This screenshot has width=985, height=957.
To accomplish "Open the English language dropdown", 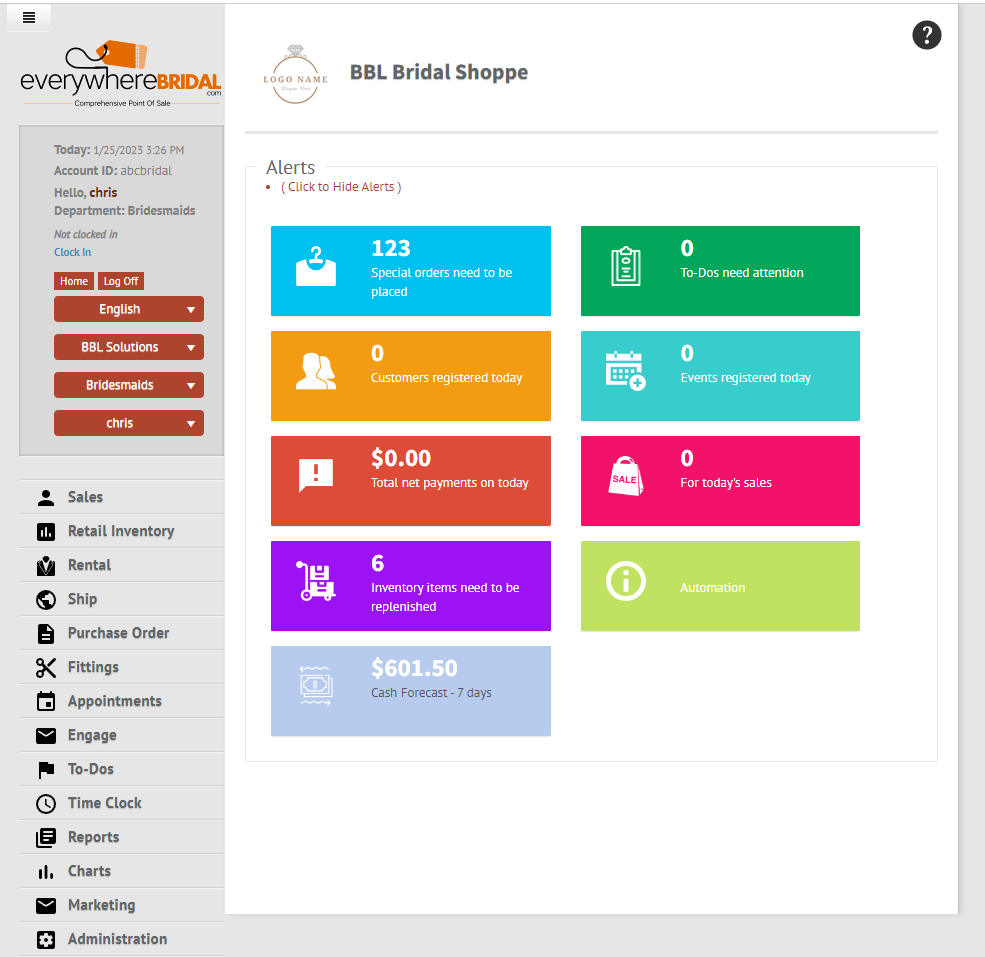I will (x=129, y=309).
